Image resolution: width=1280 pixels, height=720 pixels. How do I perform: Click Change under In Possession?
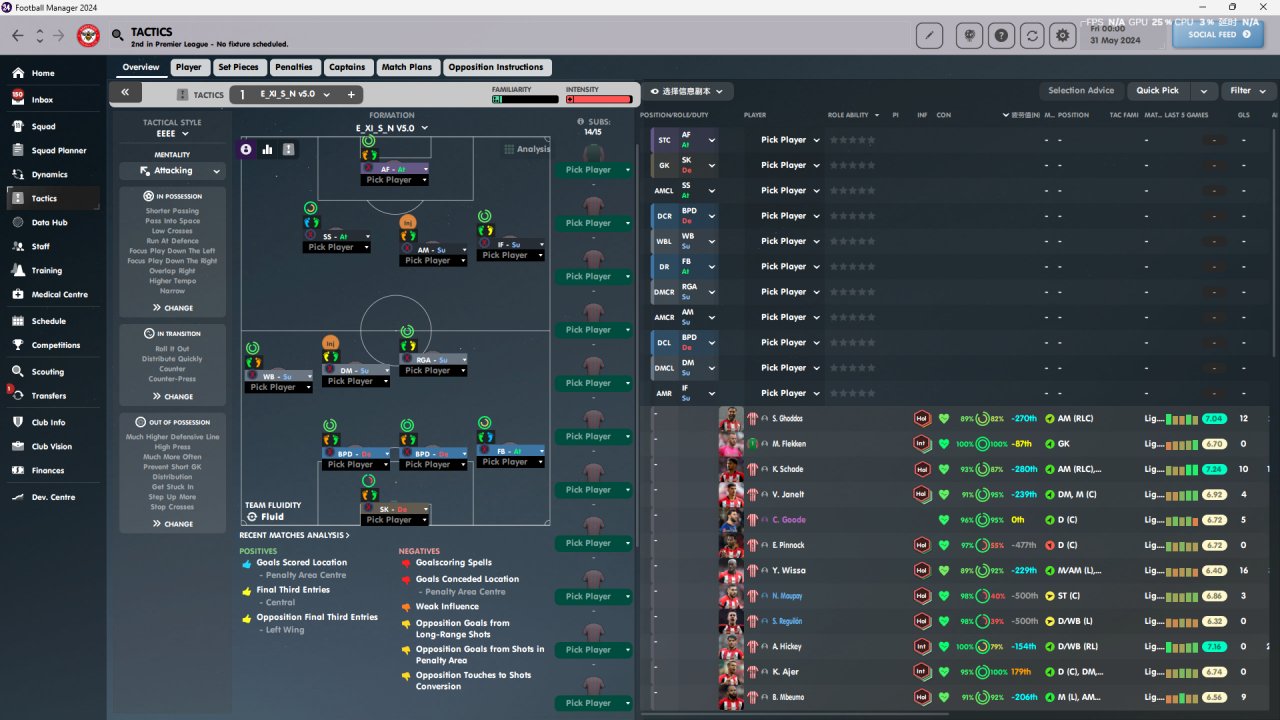coord(172,308)
